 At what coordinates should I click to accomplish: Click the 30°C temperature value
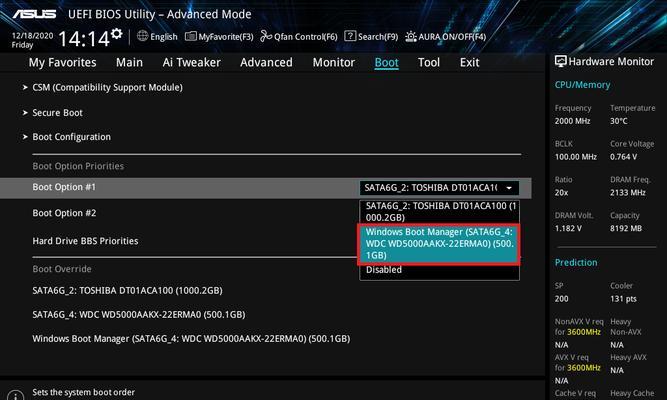click(619, 121)
